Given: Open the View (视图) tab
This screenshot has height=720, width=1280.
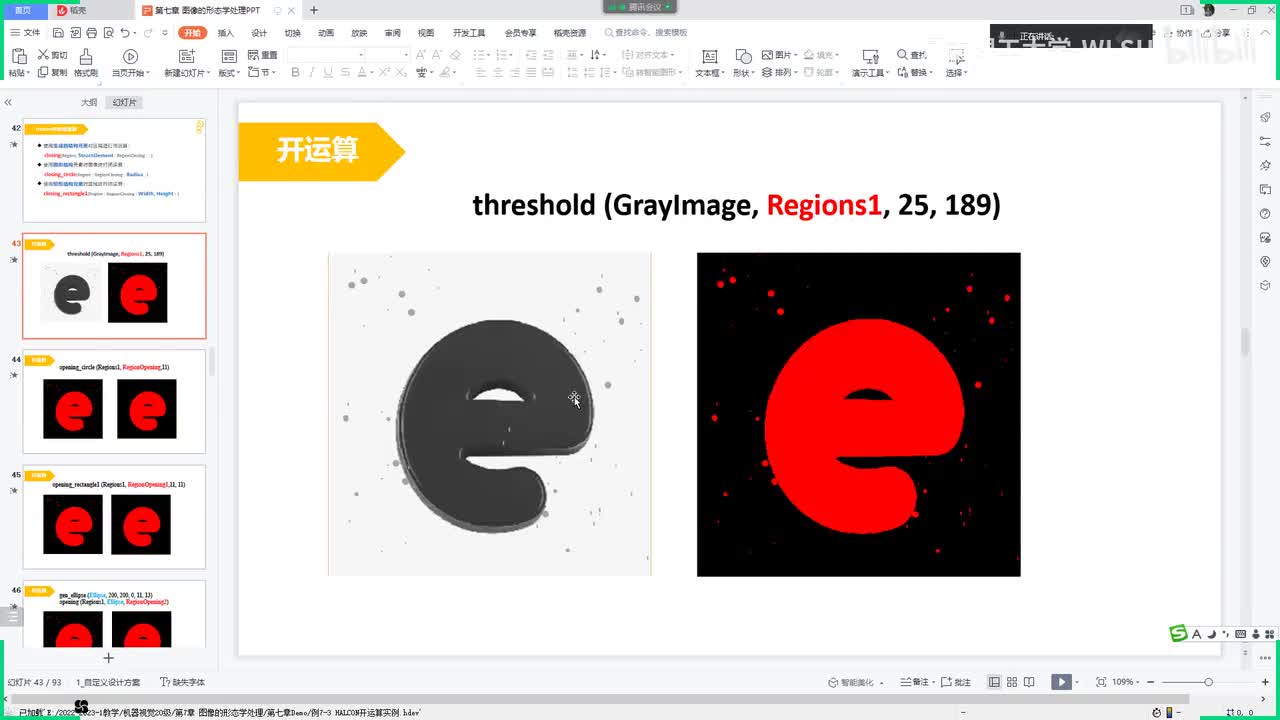Looking at the screenshot, I should [x=426, y=32].
